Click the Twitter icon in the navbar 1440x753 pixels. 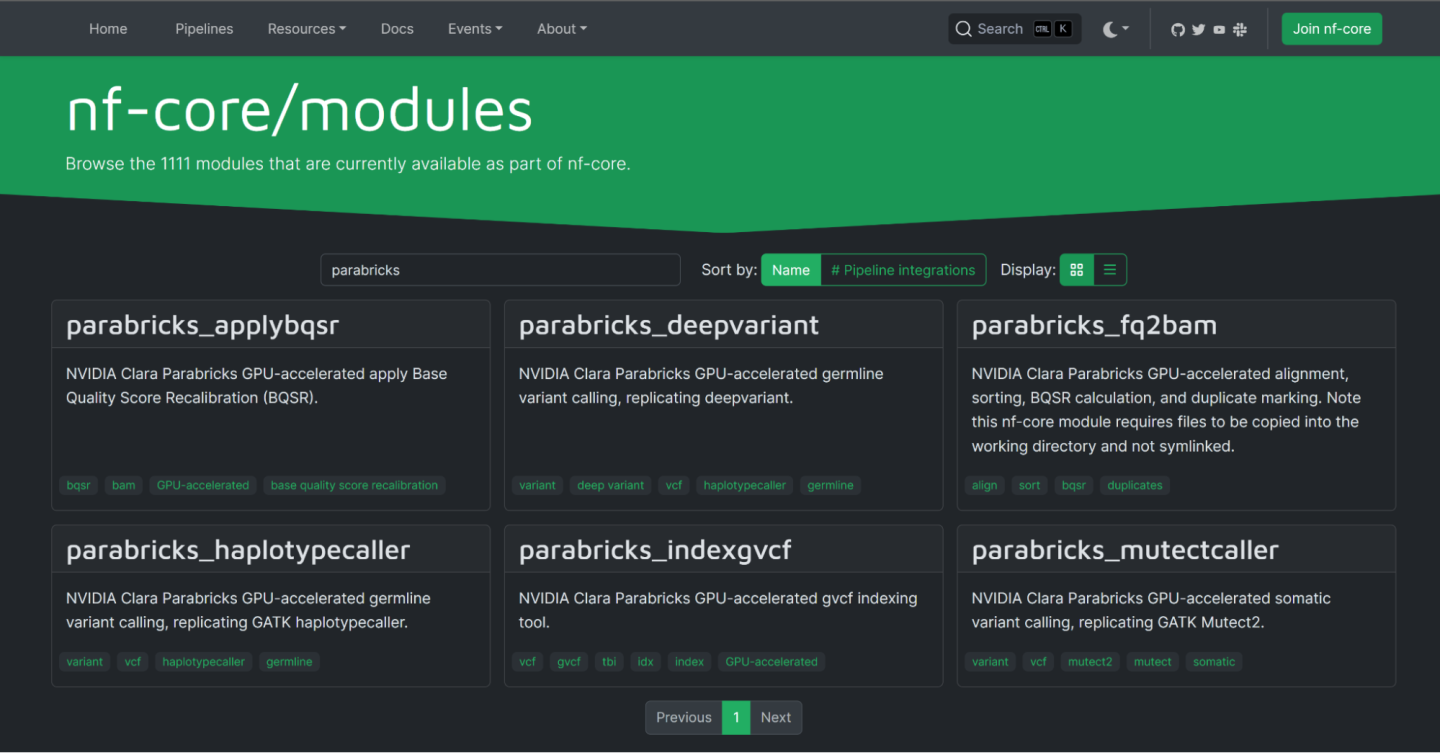click(1198, 29)
